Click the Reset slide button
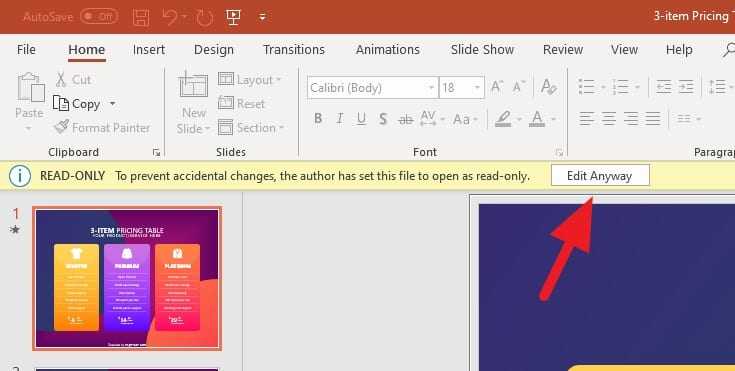 click(x=241, y=104)
